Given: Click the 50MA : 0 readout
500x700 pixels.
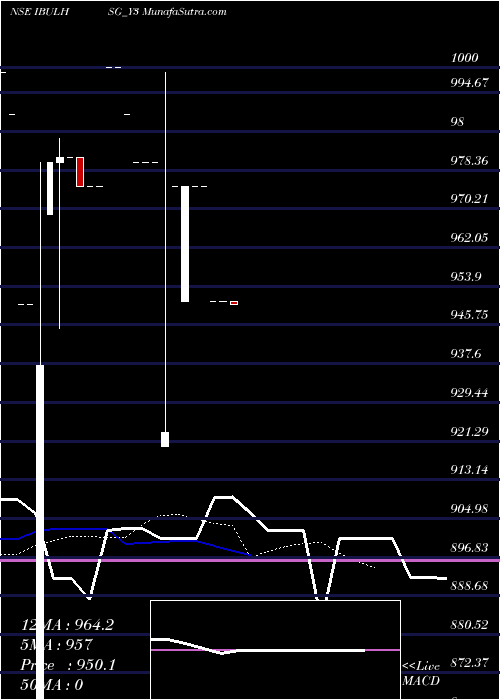Looking at the screenshot, I should coord(52,684).
